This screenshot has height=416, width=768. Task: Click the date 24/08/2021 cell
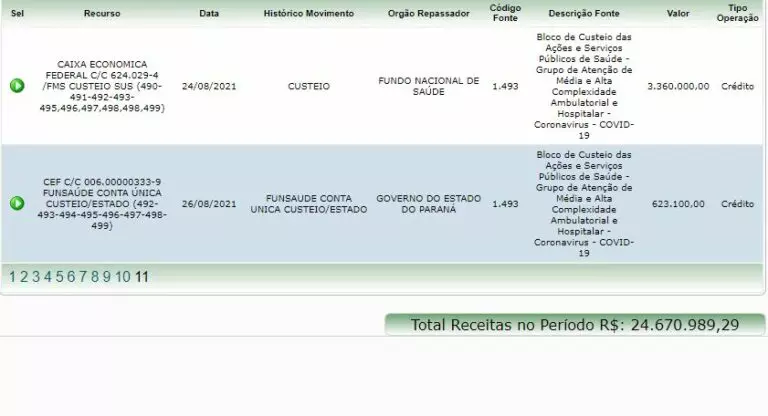point(208,86)
